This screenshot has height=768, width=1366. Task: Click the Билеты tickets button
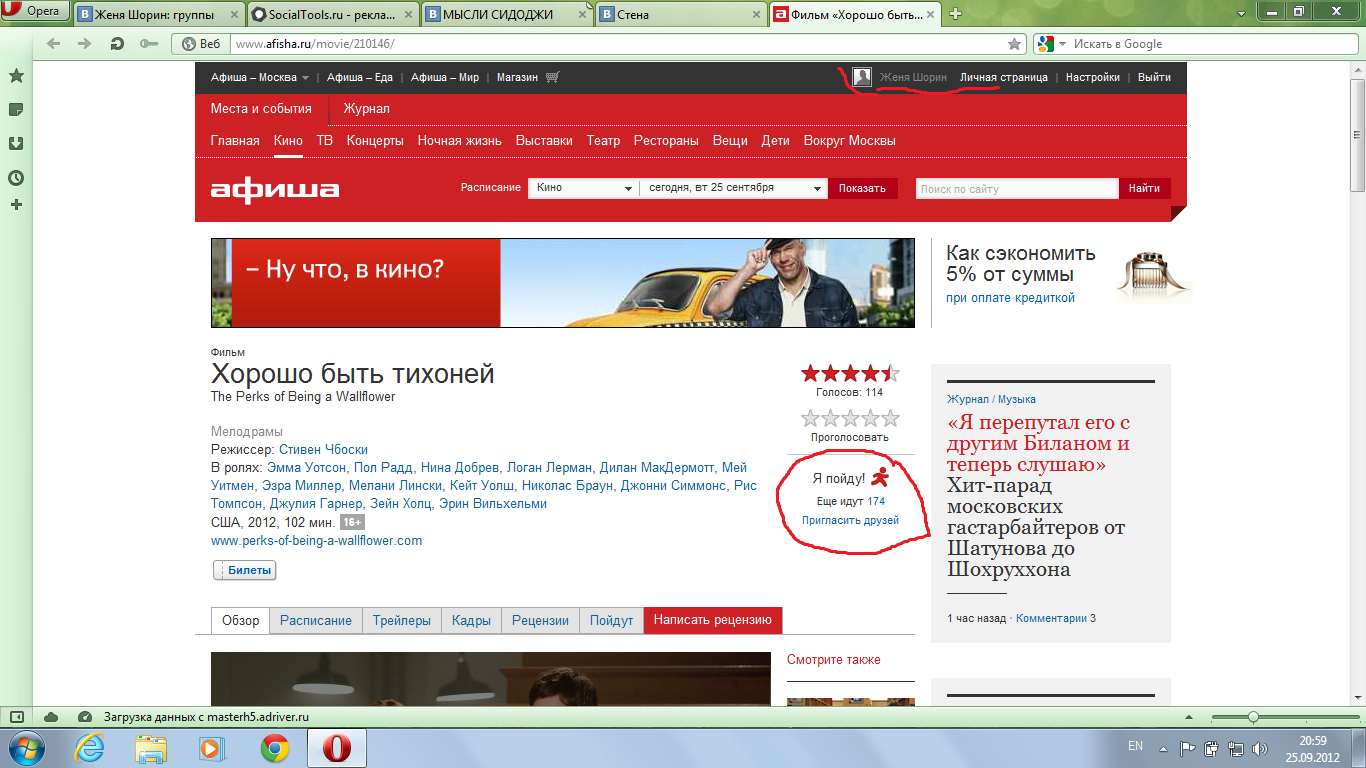[244, 570]
